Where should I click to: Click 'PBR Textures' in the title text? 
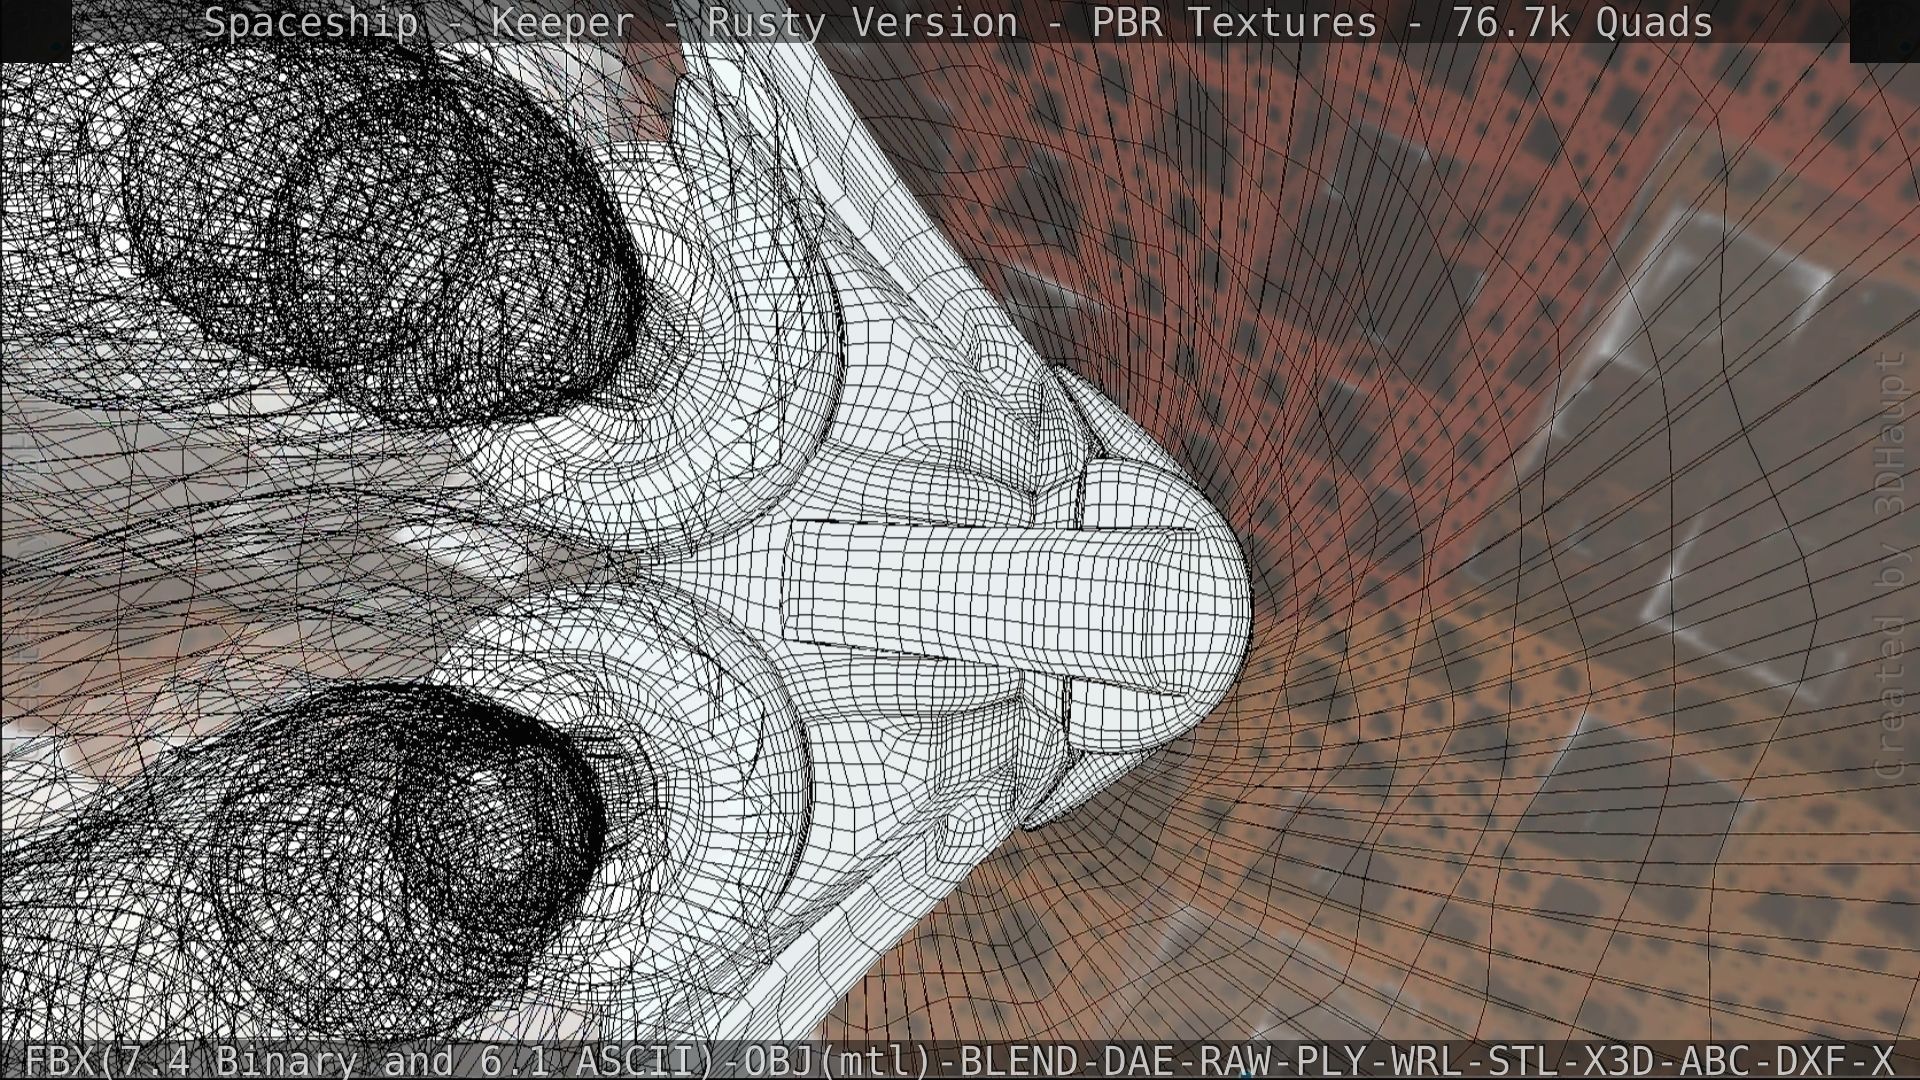coord(1234,22)
